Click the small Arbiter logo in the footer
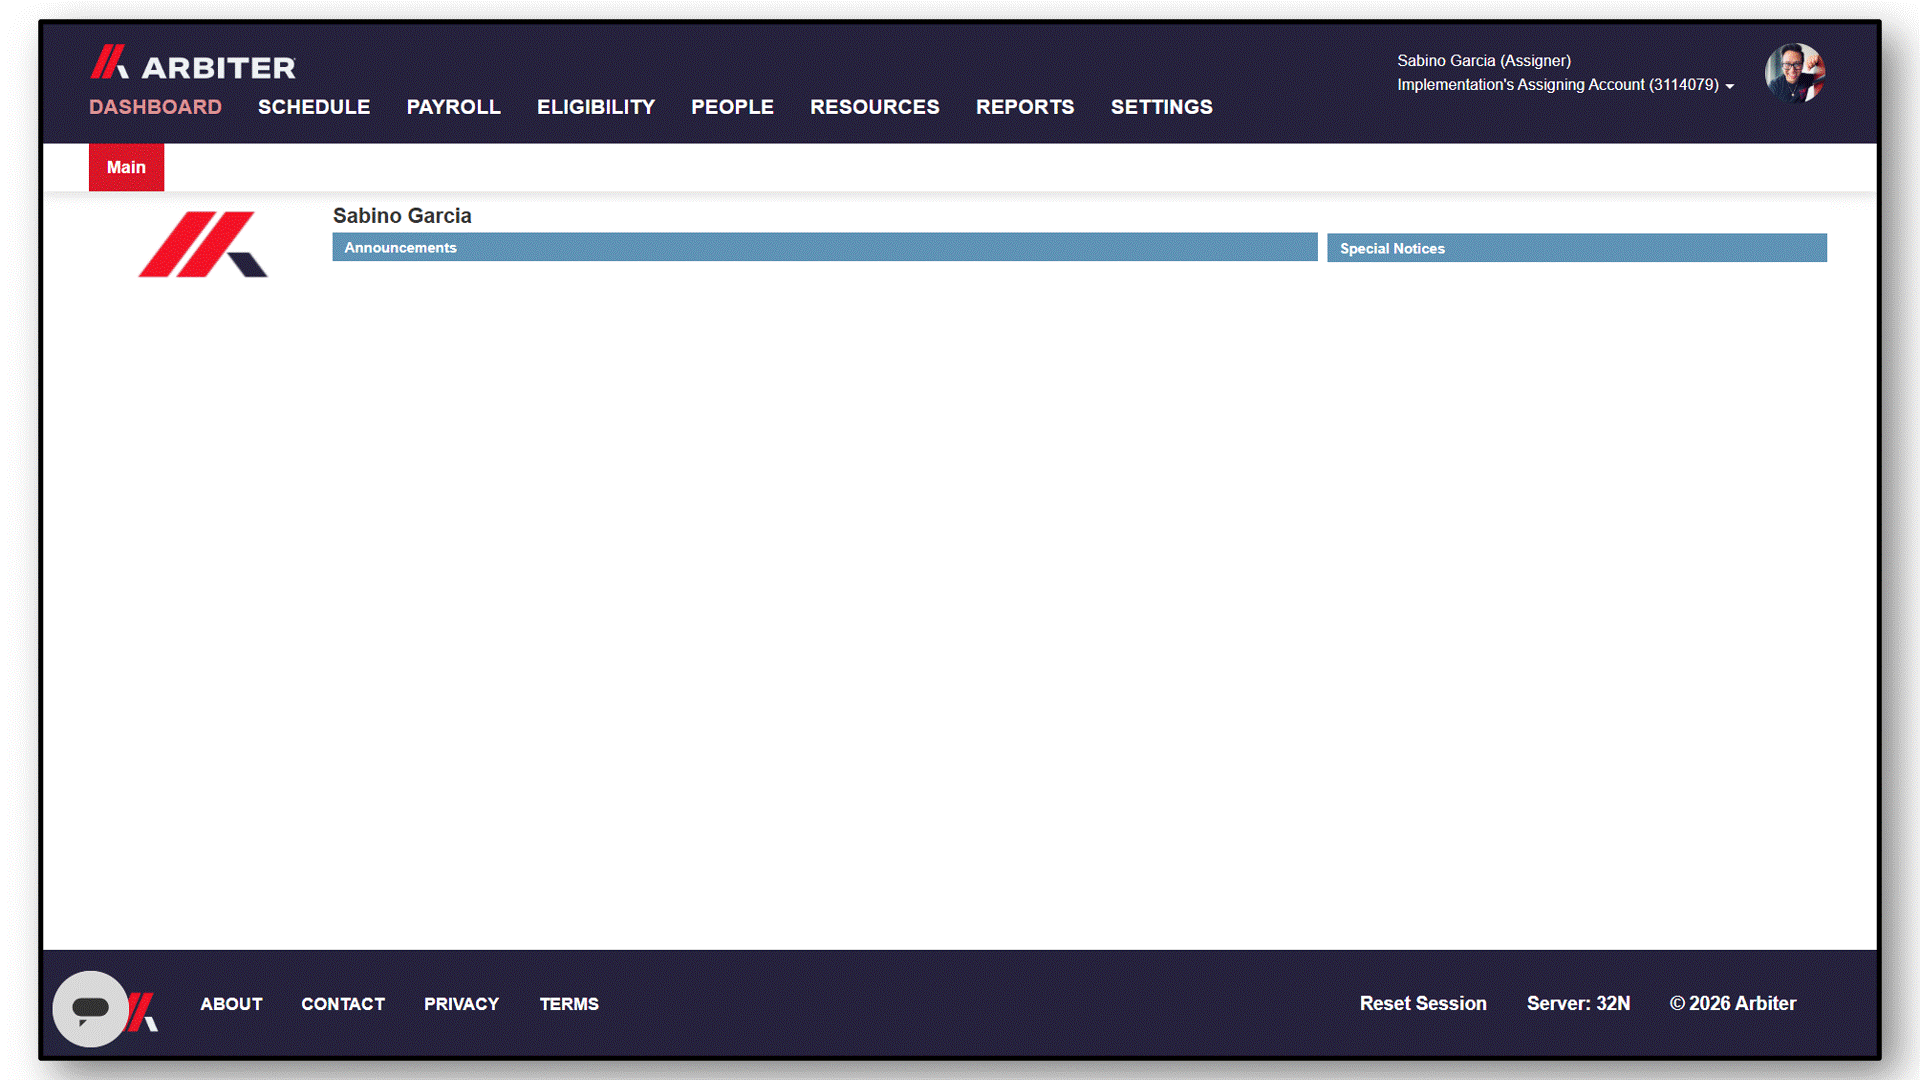 coord(144,1011)
